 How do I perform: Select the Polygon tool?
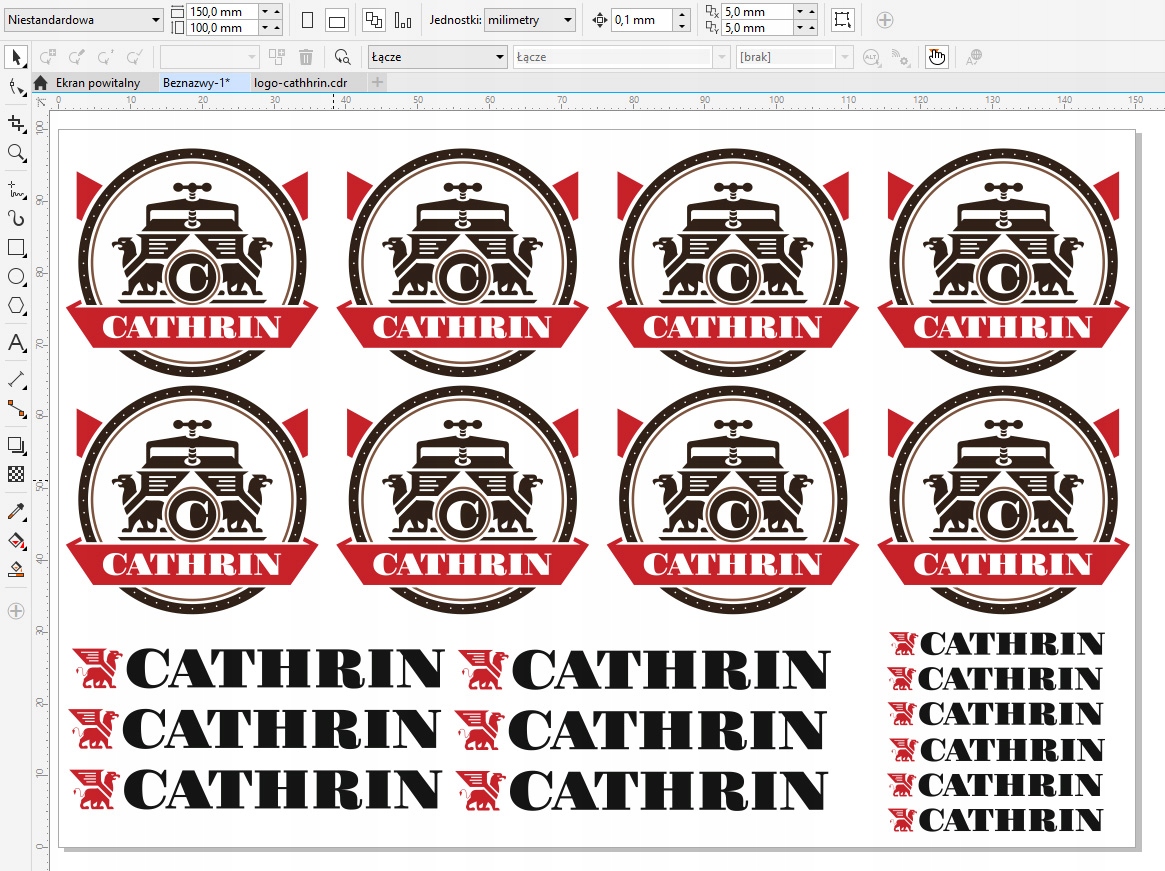click(15, 306)
